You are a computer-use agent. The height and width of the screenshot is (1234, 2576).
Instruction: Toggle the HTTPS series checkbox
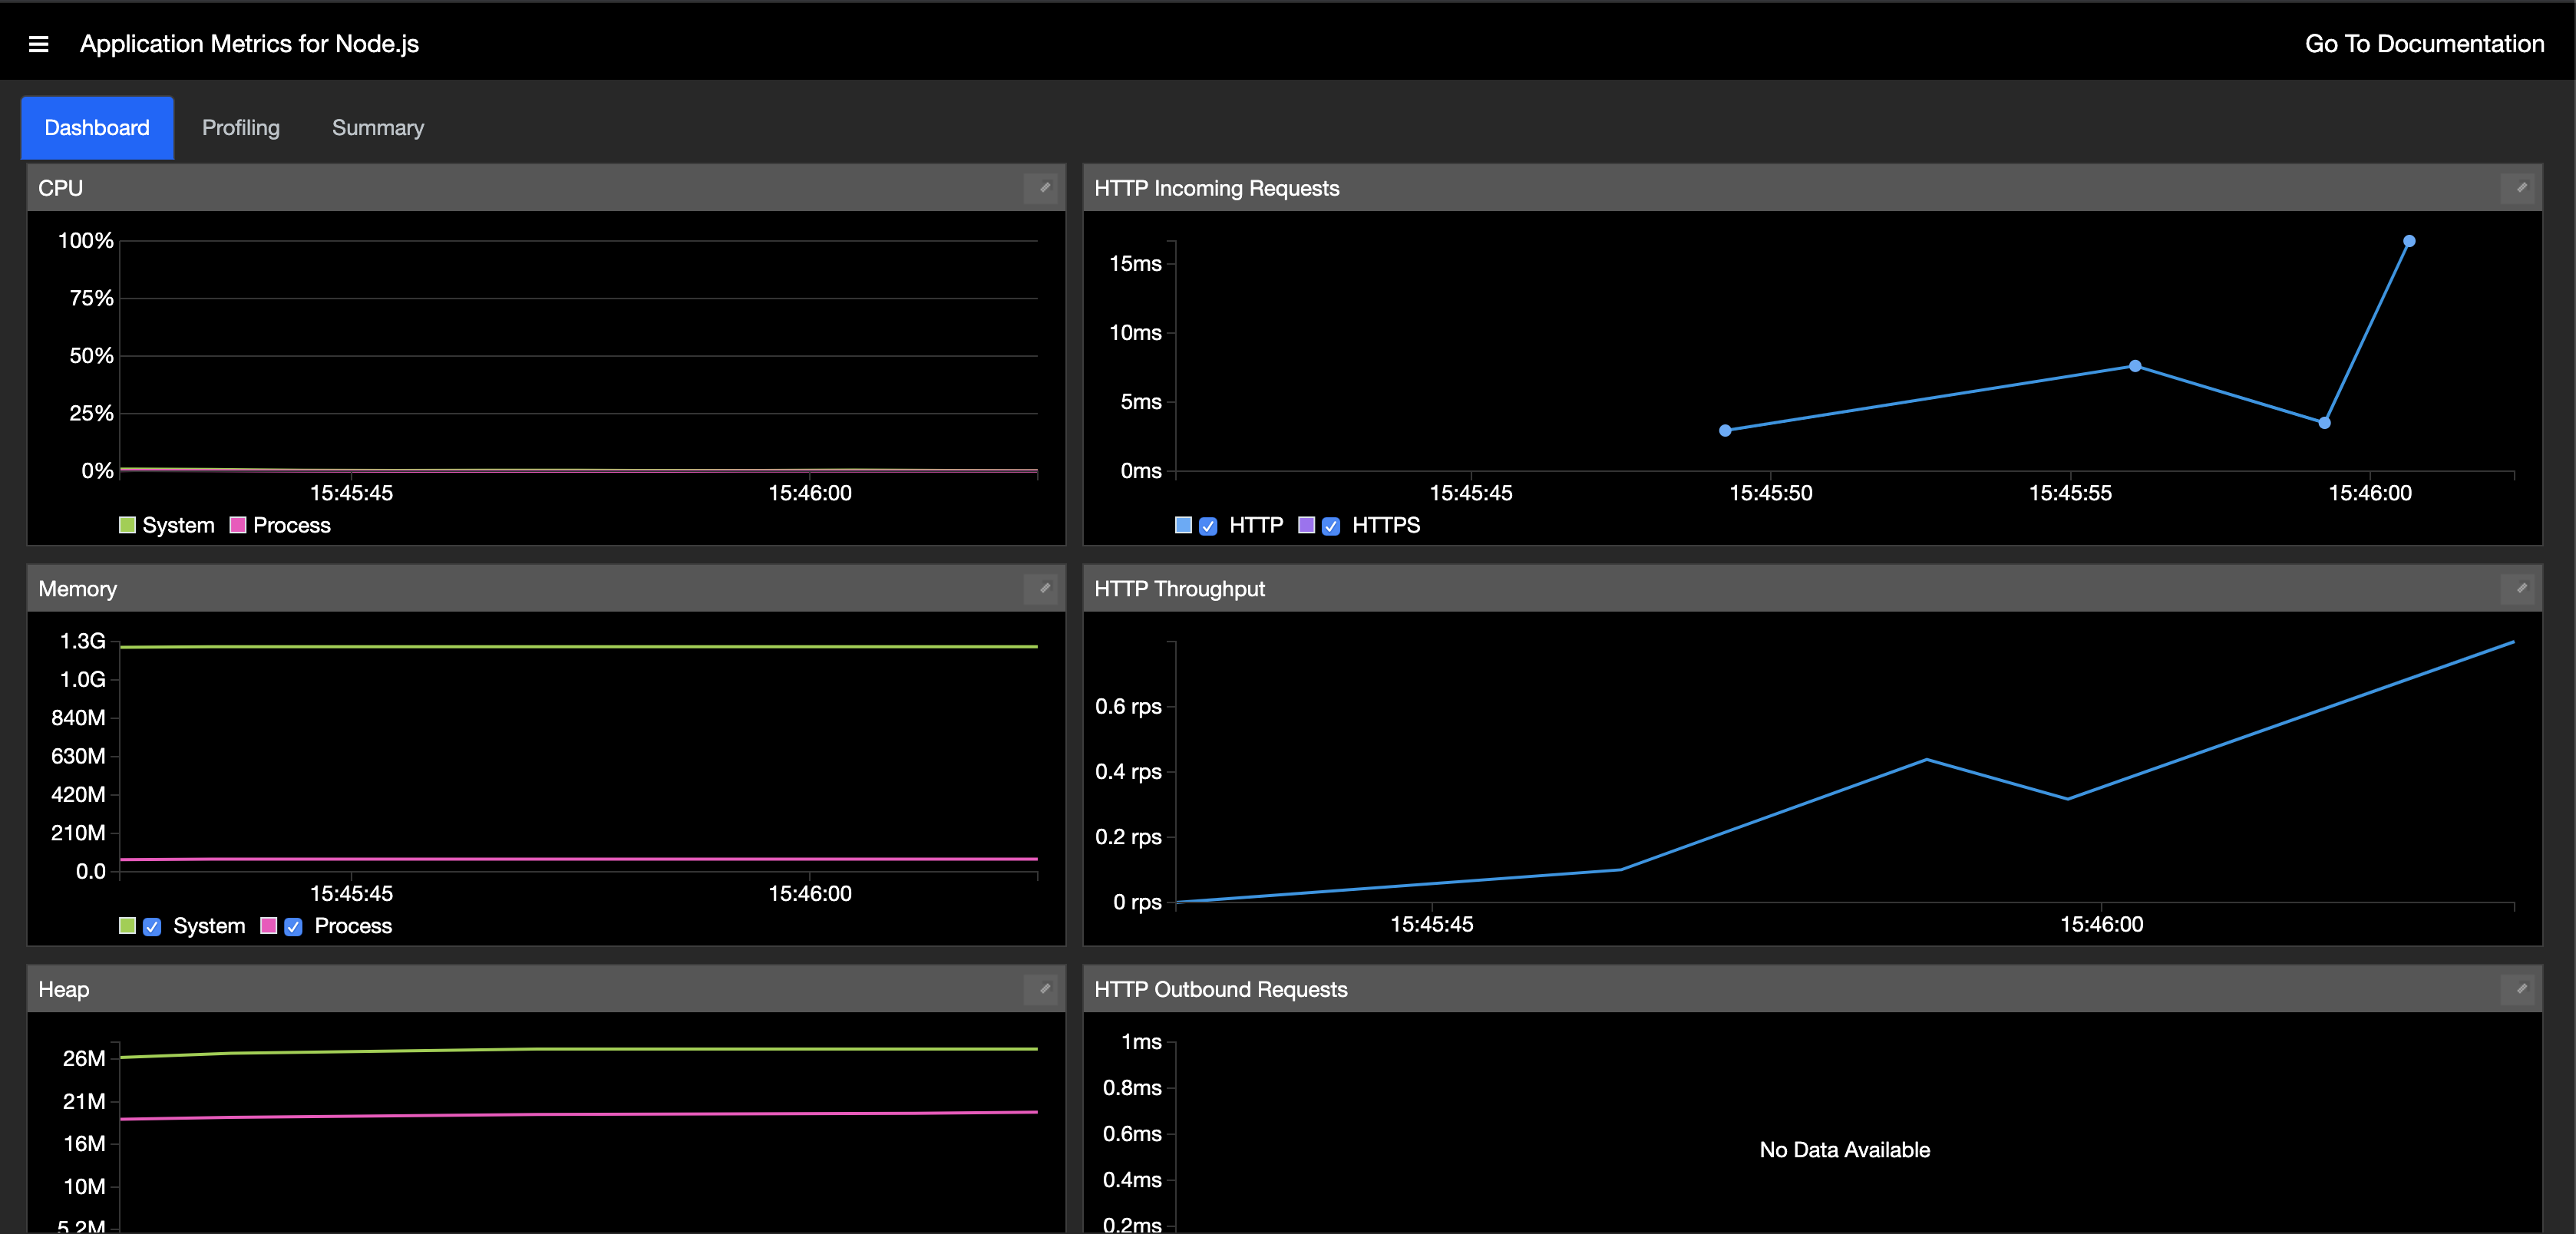1331,526
